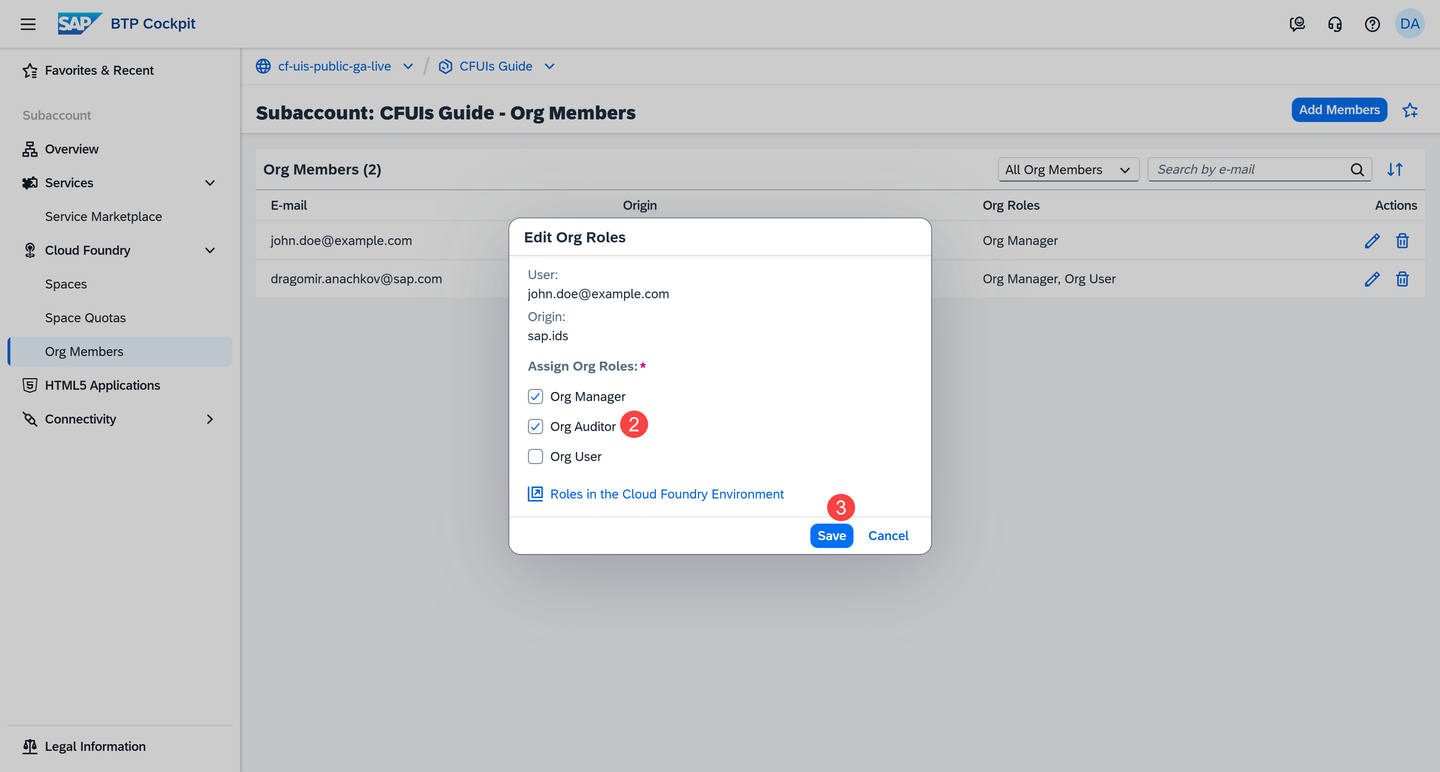The height and width of the screenshot is (772, 1440).
Task: Open the support headset icon
Action: coord(1335,24)
